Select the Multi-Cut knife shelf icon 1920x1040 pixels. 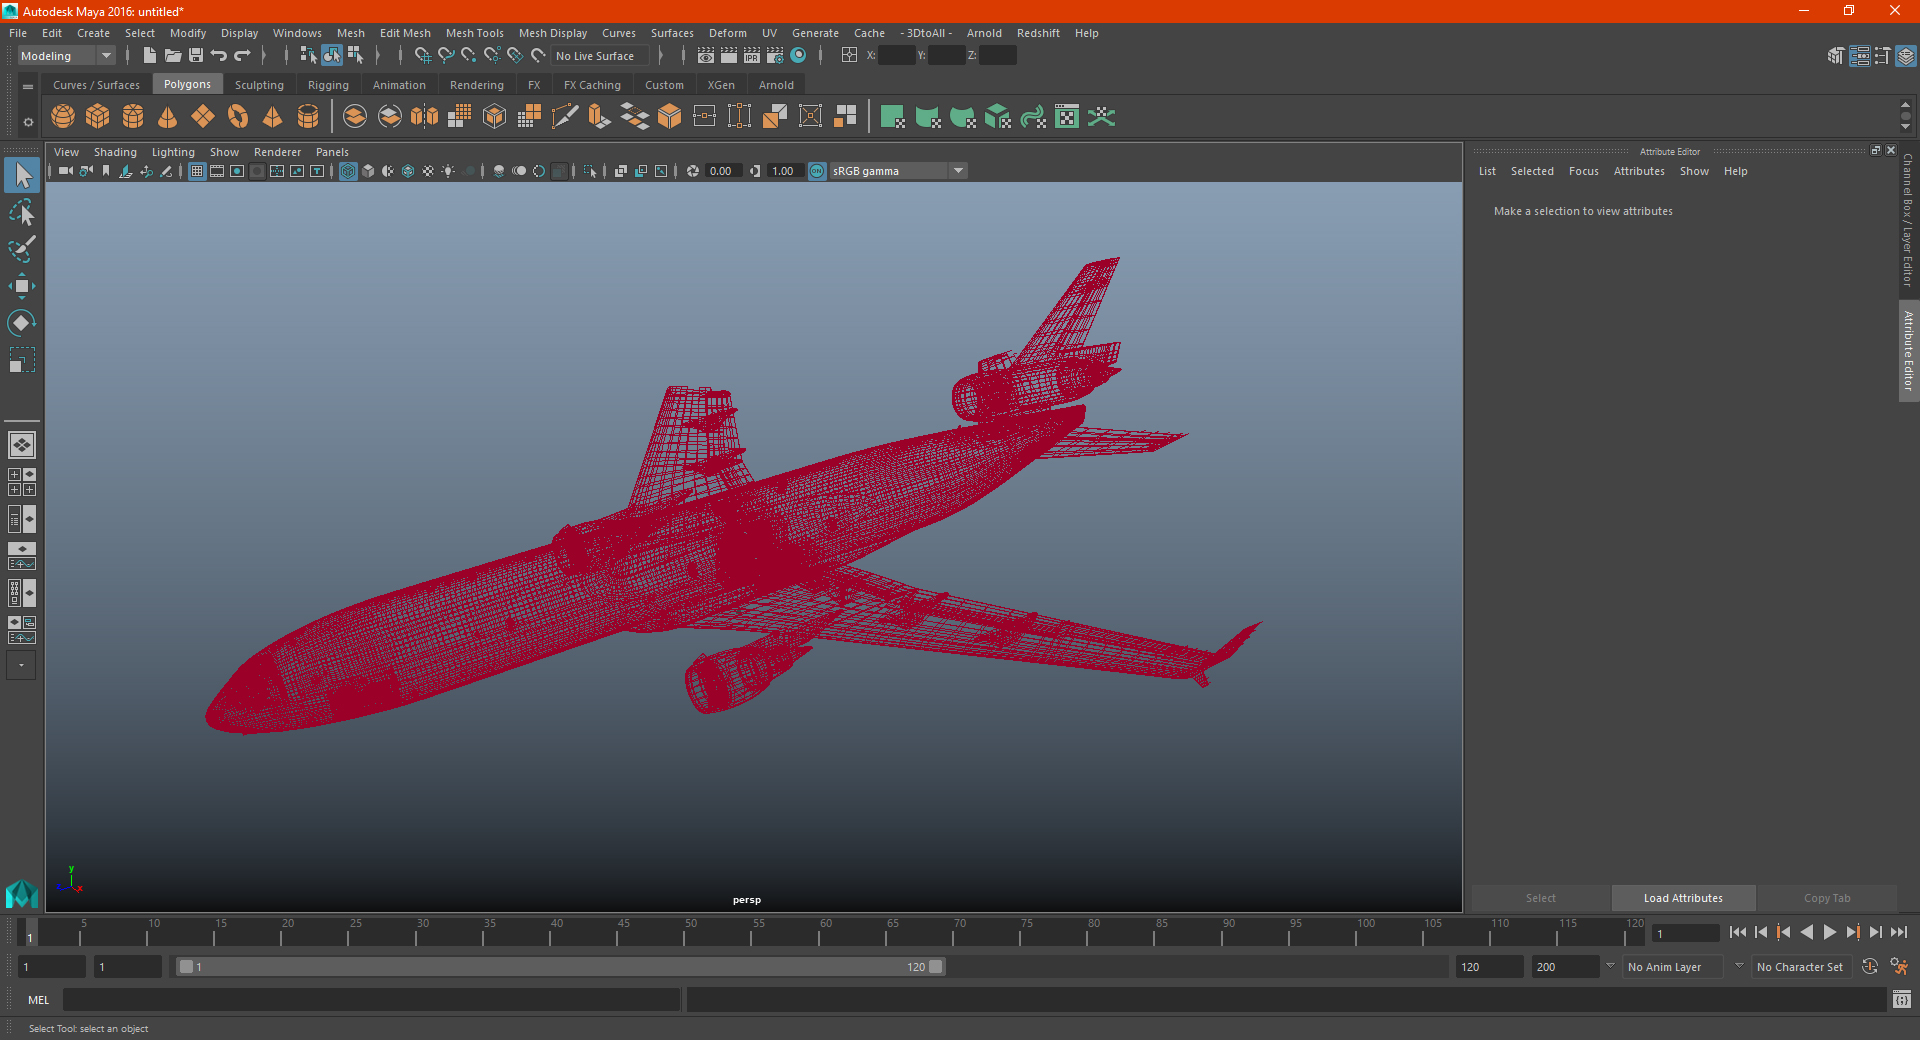[x=565, y=117]
